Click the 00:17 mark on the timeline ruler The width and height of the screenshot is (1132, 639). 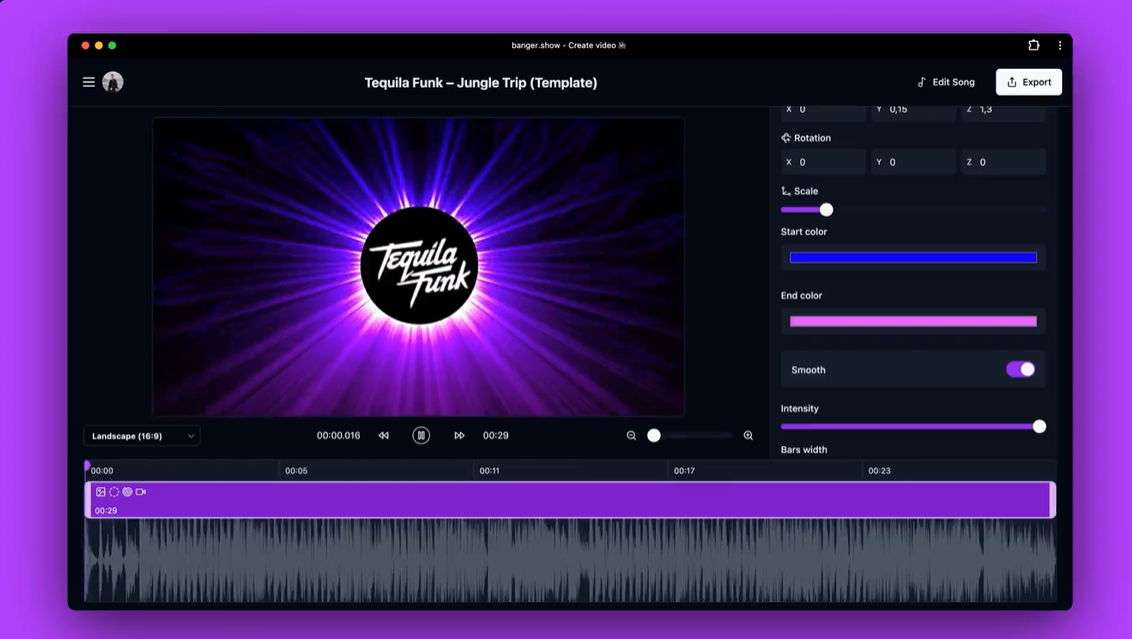(x=684, y=471)
